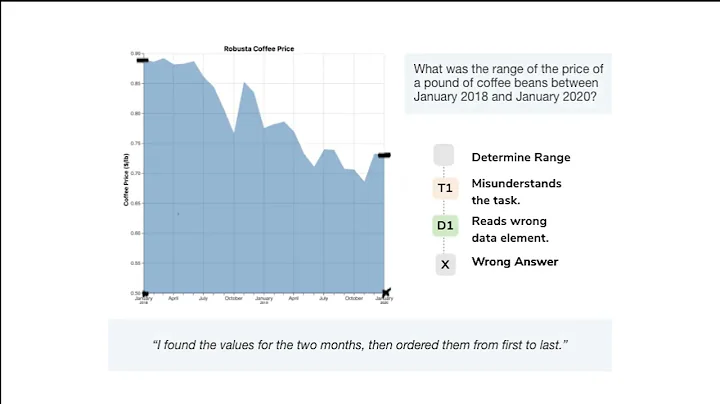Image resolution: width=720 pixels, height=404 pixels.
Task: Click the black dot at January 2018
Action: click(145, 293)
